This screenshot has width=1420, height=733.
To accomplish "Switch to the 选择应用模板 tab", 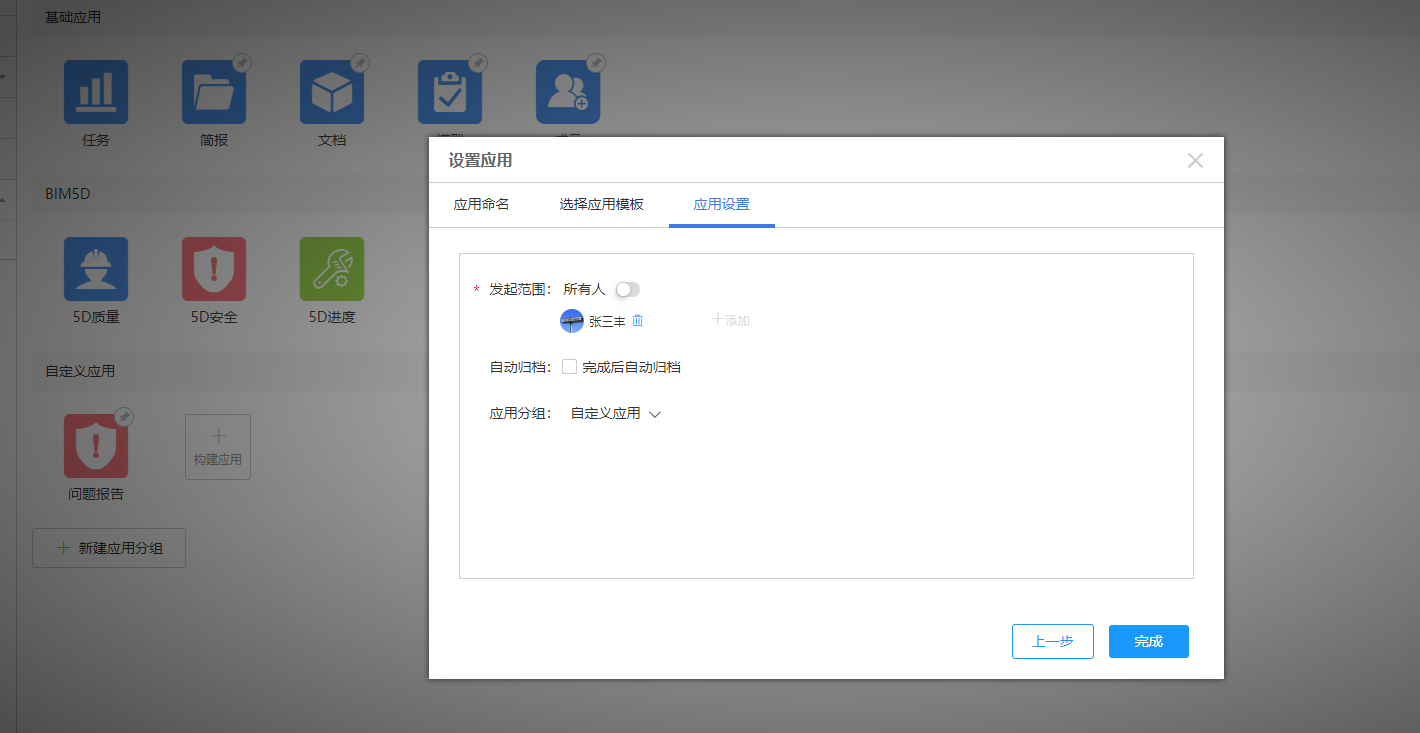I will [601, 204].
